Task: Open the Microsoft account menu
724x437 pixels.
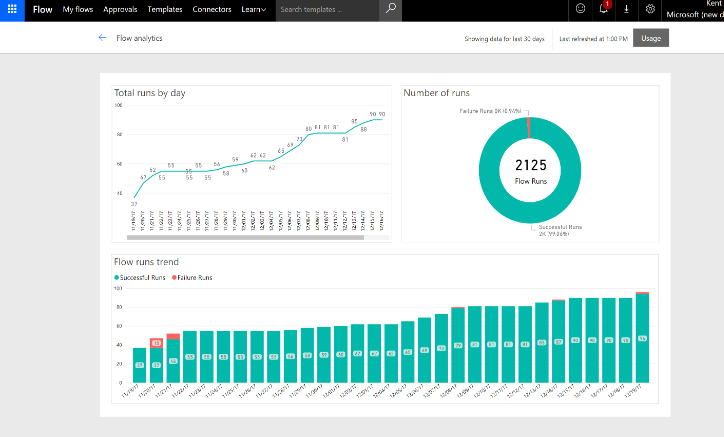Action: 694,10
